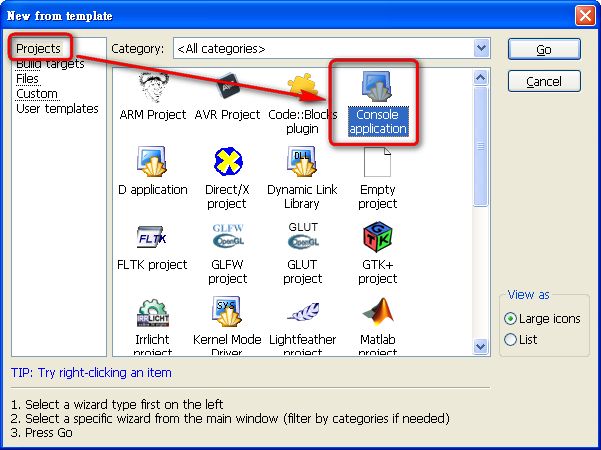Select the Console application icon

pyautogui.click(x=378, y=87)
